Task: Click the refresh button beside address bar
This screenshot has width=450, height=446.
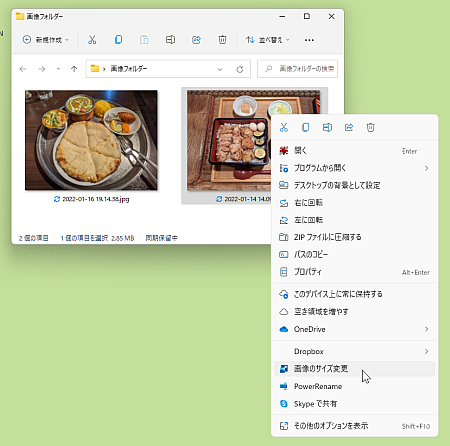Action: pos(240,69)
